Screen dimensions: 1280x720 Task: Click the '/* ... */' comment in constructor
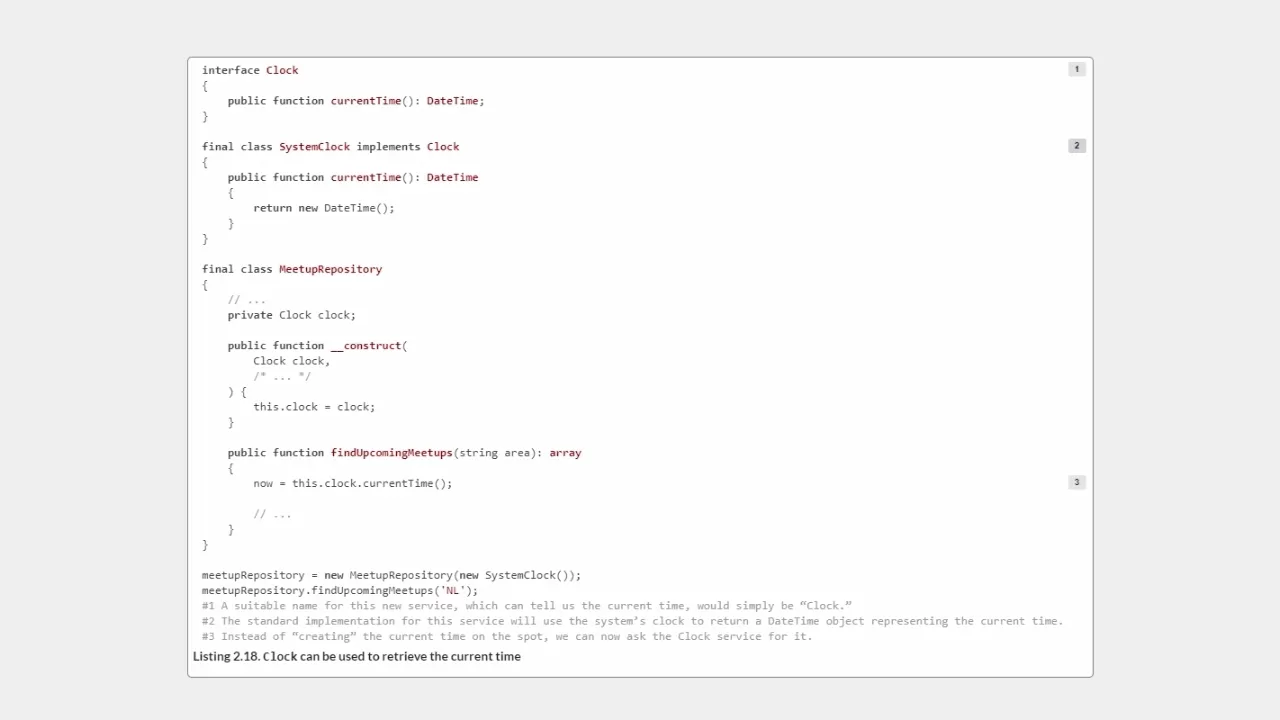pyautogui.click(x=282, y=376)
